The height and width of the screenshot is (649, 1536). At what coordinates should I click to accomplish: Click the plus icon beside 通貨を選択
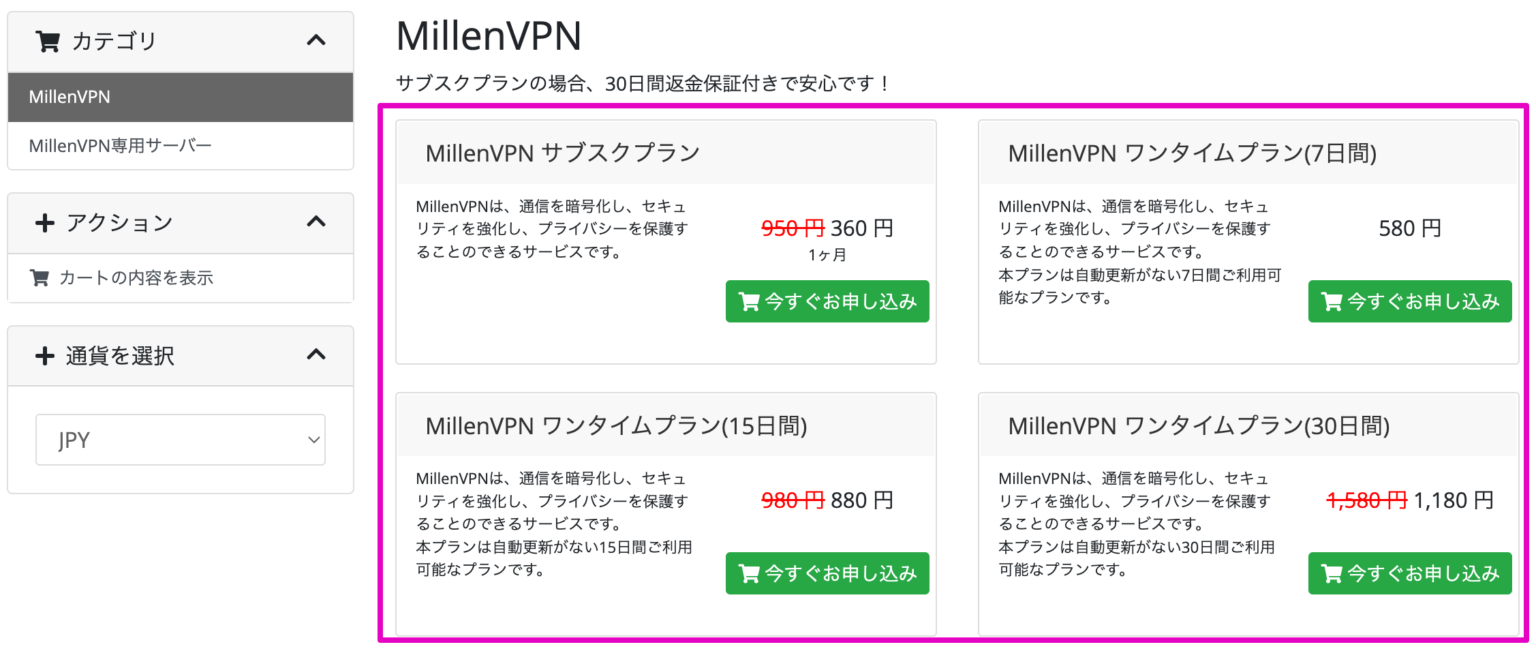coord(46,356)
